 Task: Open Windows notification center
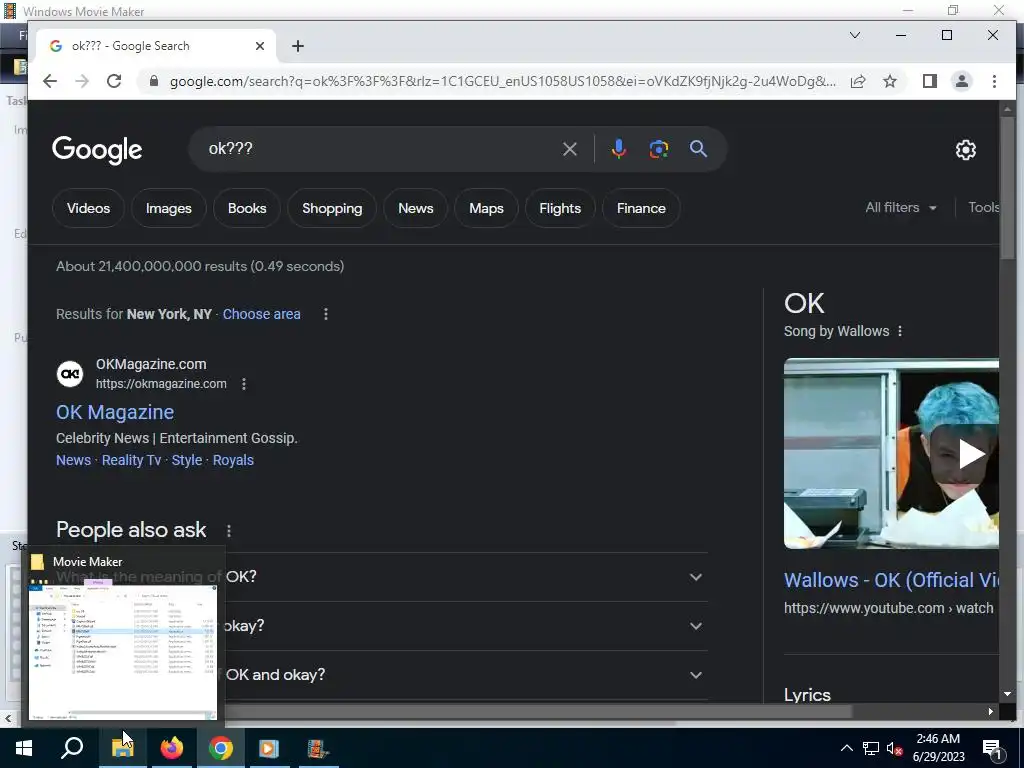(993, 748)
